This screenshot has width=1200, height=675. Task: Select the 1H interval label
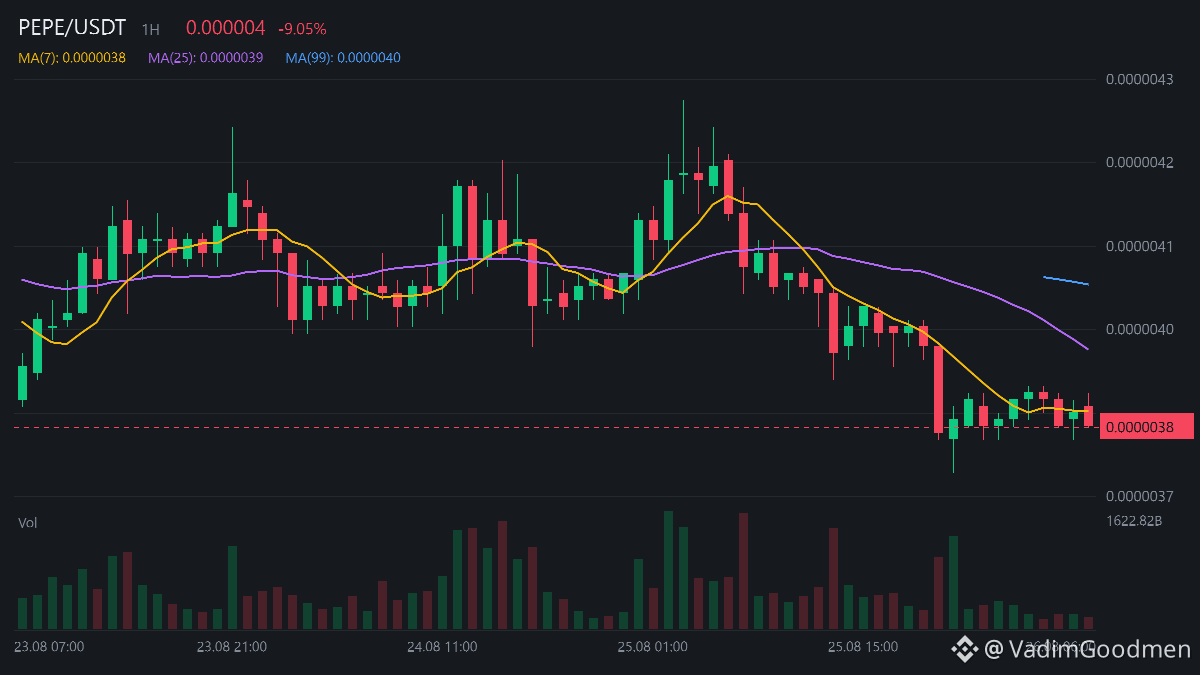pos(150,30)
